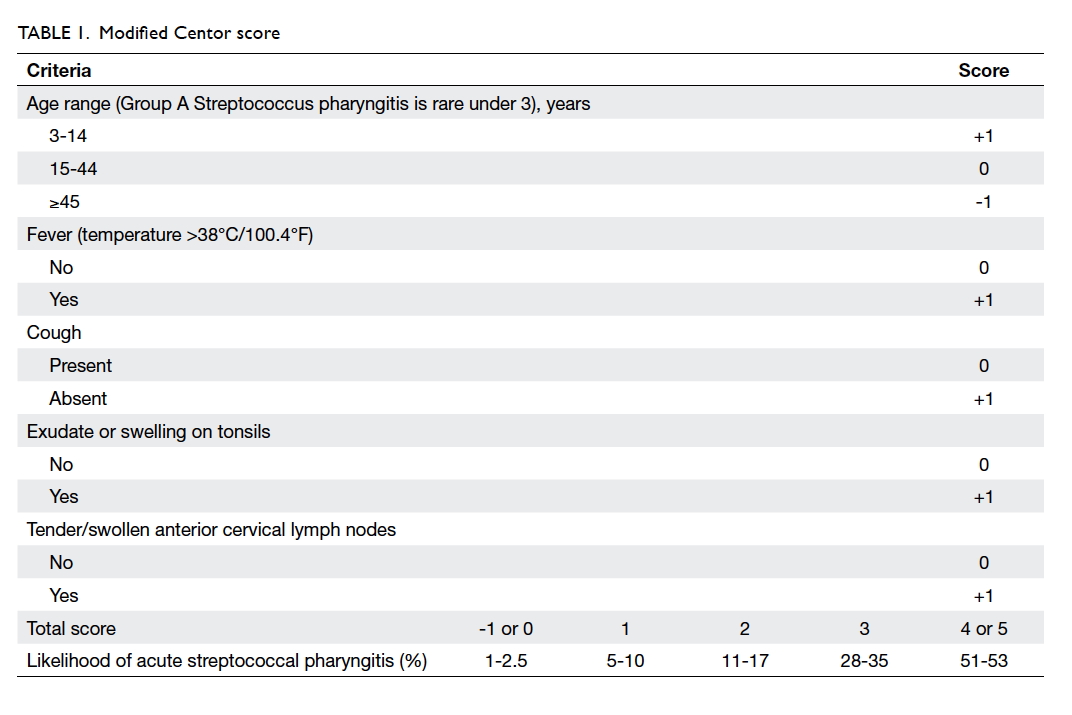Image resolution: width=1072 pixels, height=715 pixels.
Task: Click the Criteria column header
Action: 59,70
